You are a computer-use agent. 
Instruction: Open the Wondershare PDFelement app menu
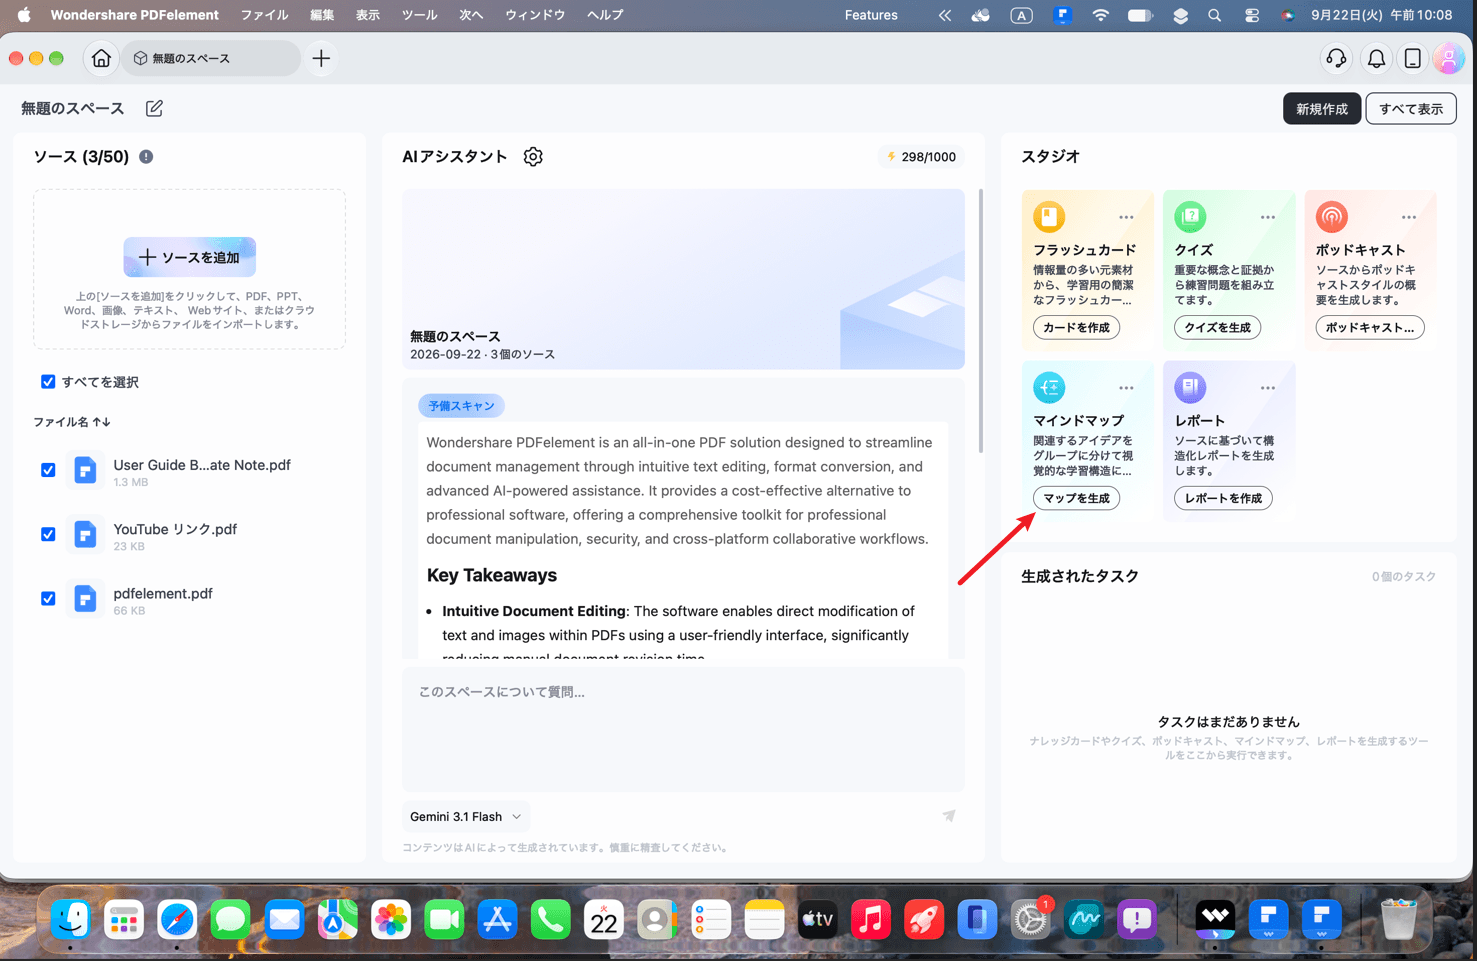coord(134,15)
